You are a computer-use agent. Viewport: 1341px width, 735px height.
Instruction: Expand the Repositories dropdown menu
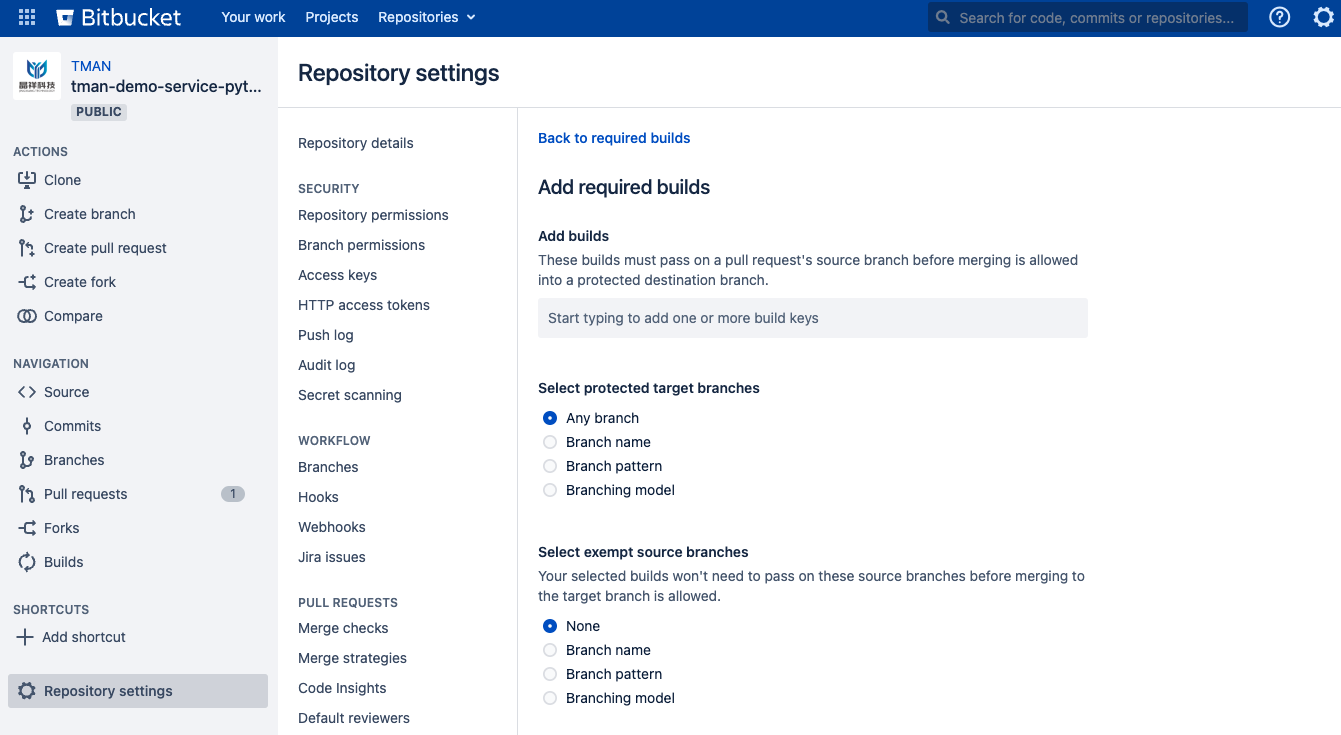click(427, 17)
